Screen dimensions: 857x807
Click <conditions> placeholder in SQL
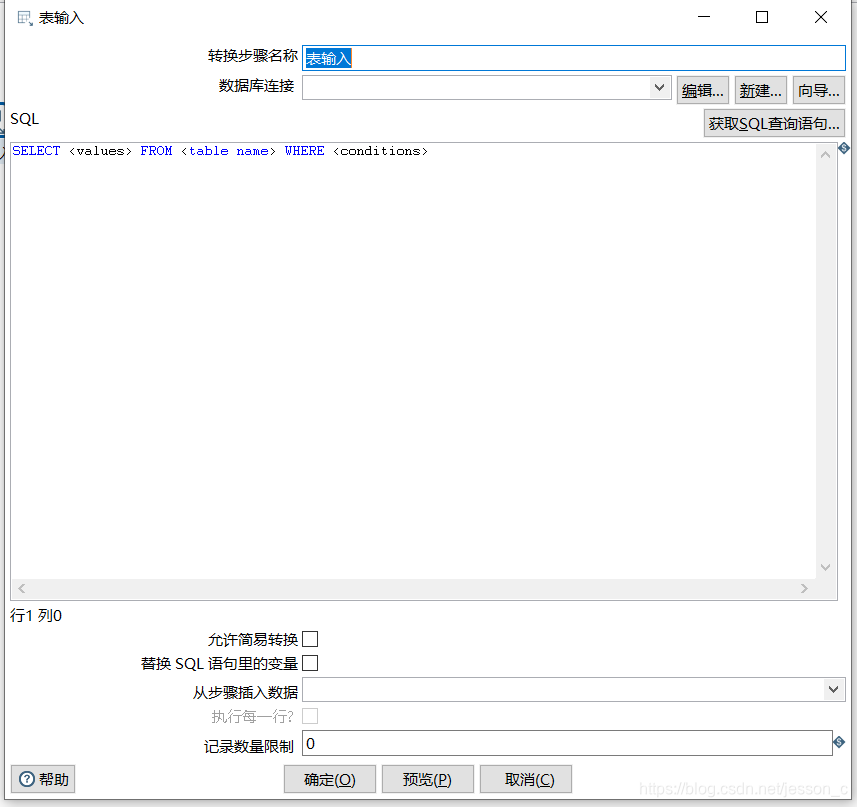380,151
